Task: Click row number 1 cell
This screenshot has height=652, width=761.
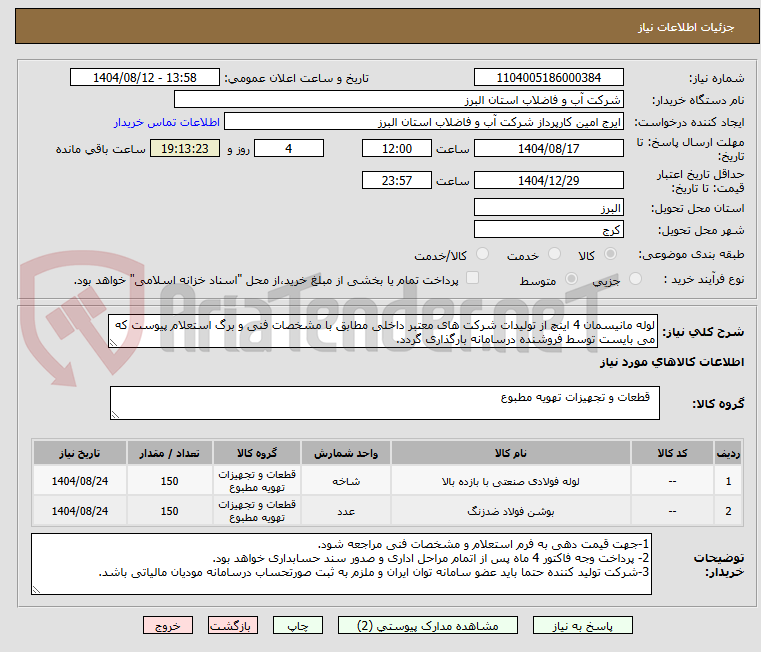Action: tap(728, 481)
